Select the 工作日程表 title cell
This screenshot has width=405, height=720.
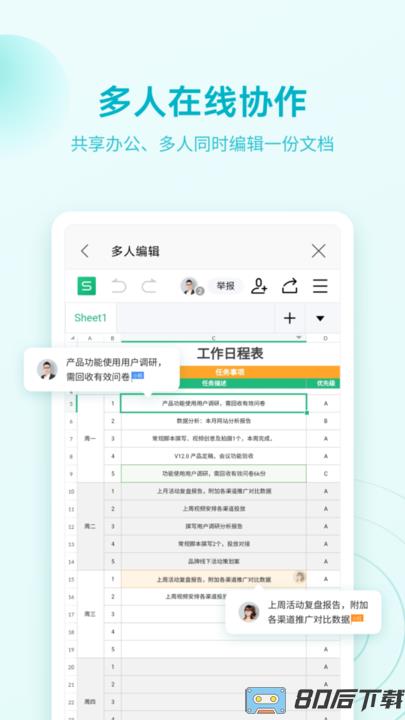click(230, 354)
